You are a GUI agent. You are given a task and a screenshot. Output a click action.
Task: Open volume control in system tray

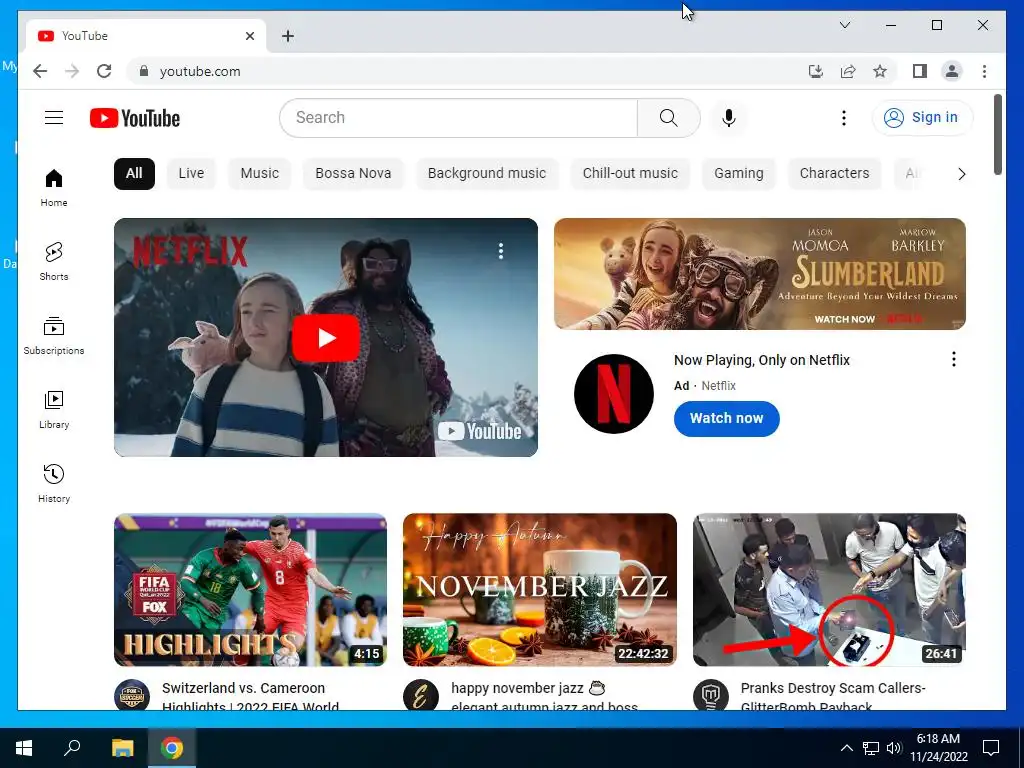click(x=895, y=748)
